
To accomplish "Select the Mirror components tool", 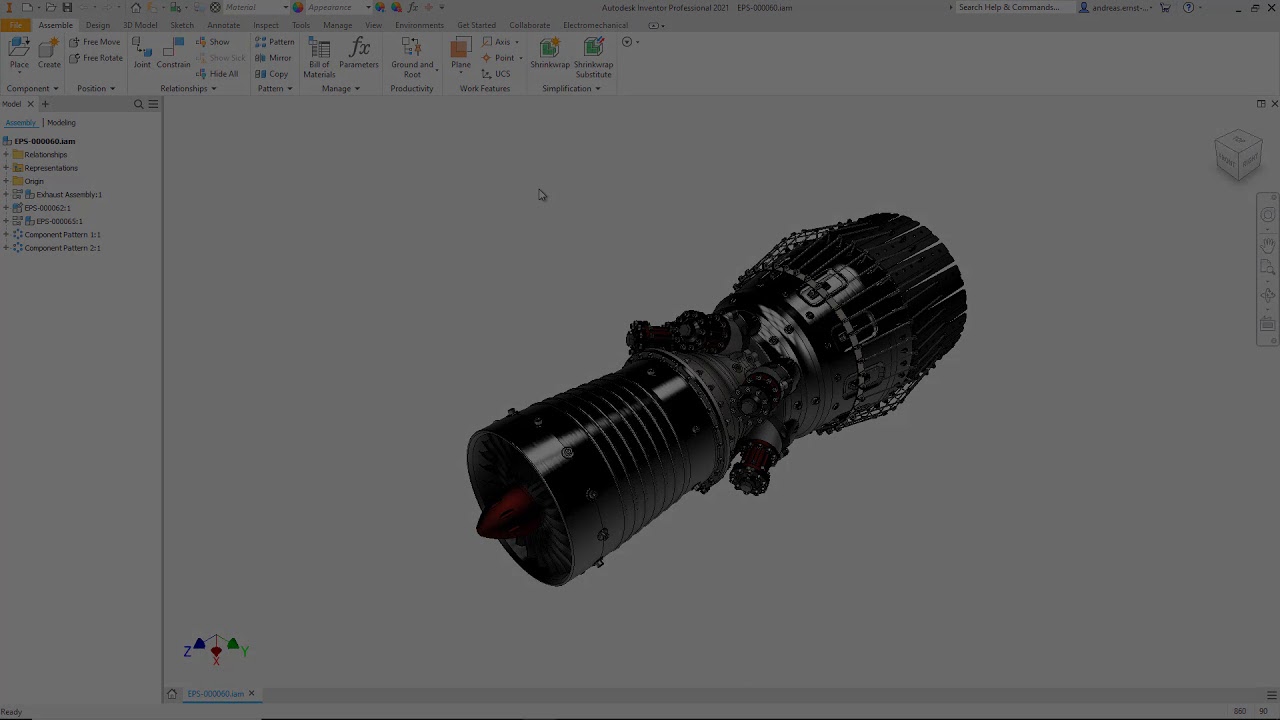I will click(273, 58).
